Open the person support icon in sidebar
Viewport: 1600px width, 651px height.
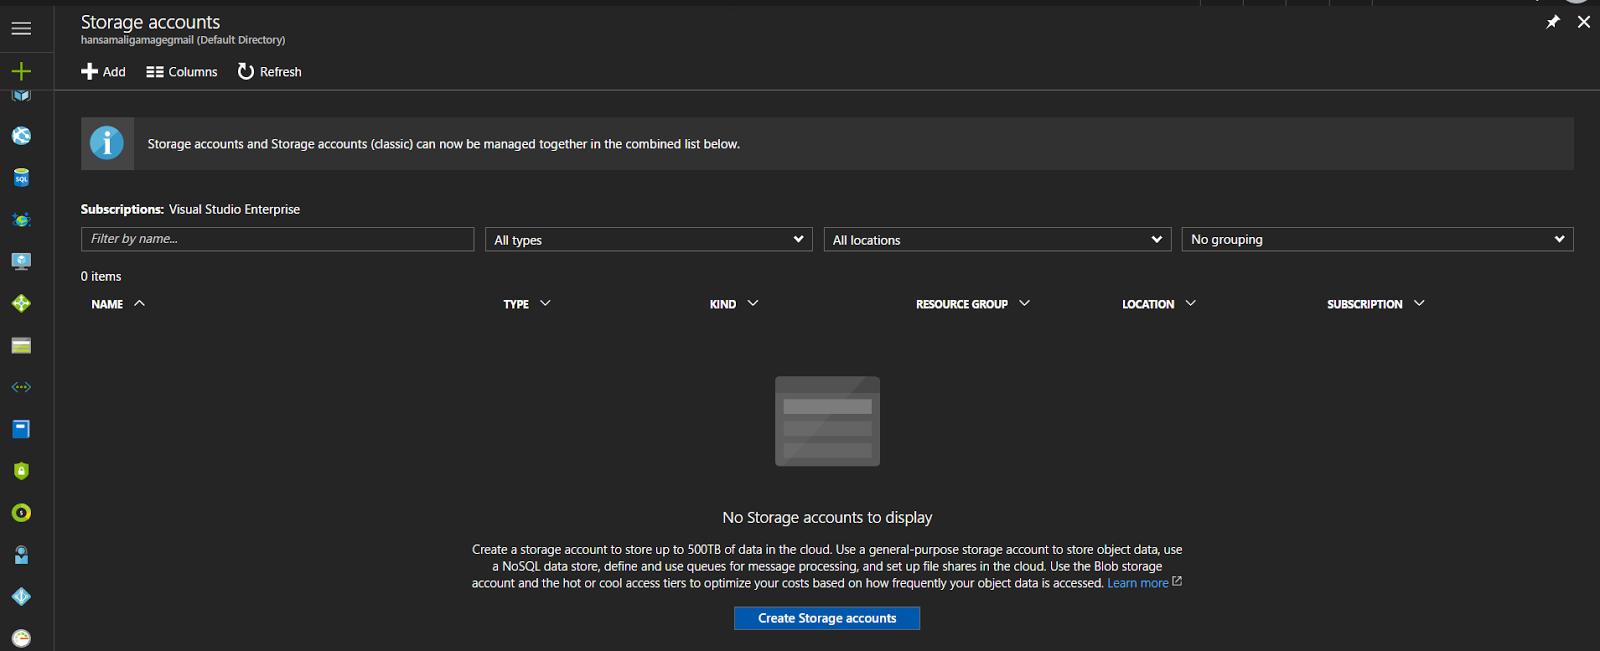21,555
